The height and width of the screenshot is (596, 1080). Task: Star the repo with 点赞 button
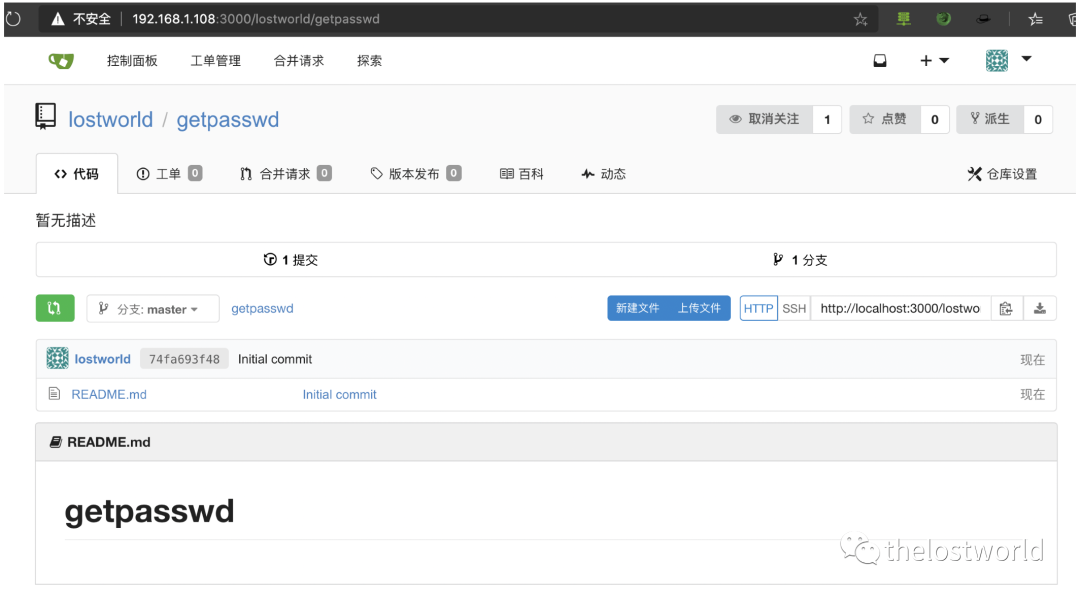pyautogui.click(x=885, y=119)
